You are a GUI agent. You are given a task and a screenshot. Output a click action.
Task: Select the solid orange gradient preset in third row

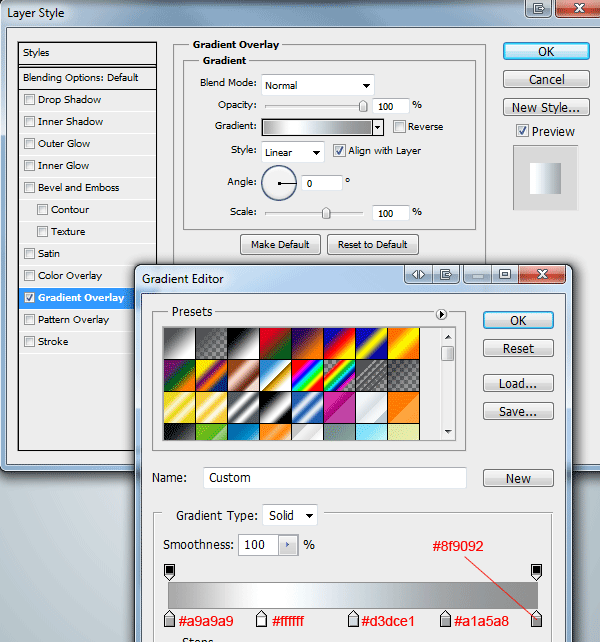point(404,407)
